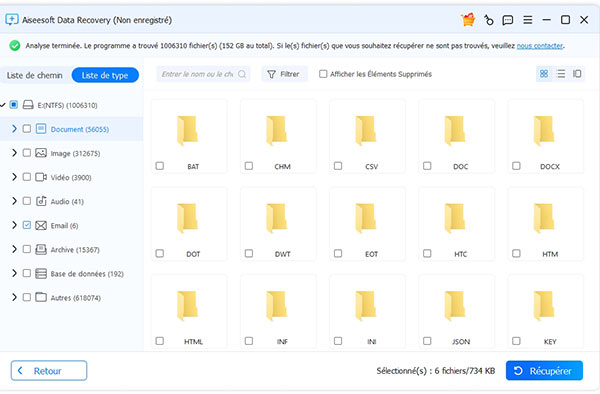Open the CHM folder thumbnail
This screenshot has width=600, height=394.
pyautogui.click(x=276, y=131)
